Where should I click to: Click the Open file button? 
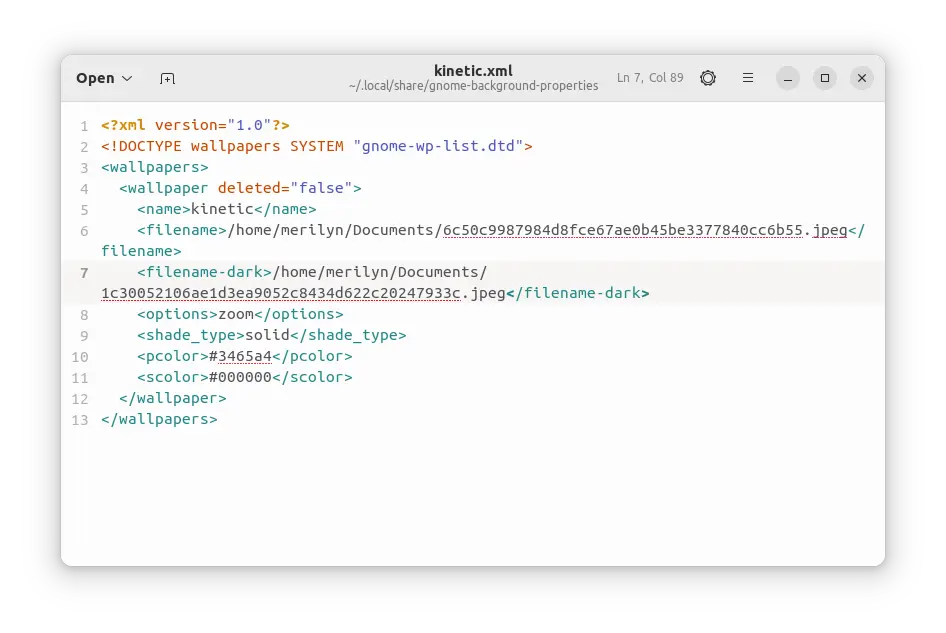(x=95, y=78)
